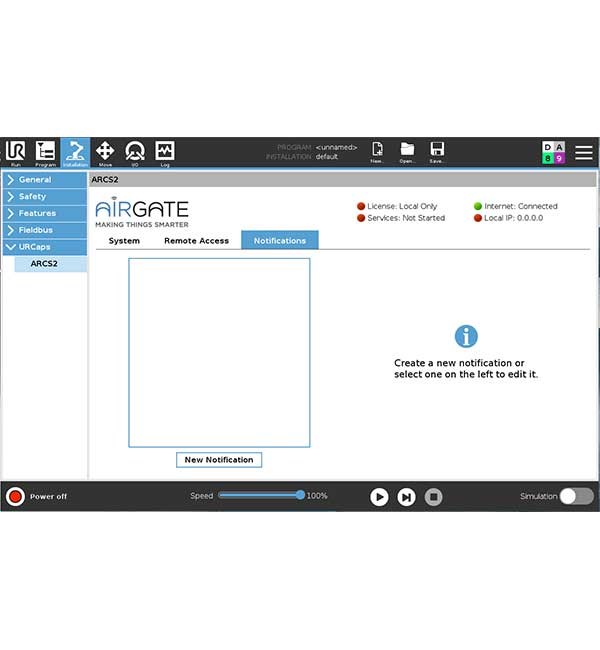Open the Move arrows icon

coord(105,153)
